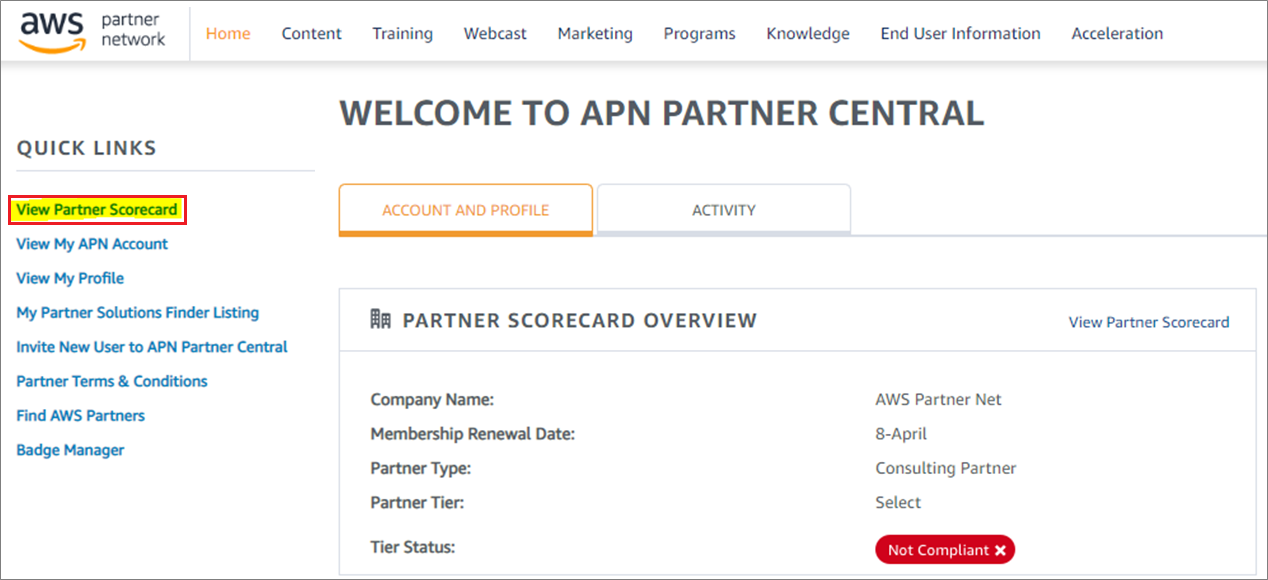Screen dimensions: 1268x580
Task: Click the Quick Links heading
Action: tap(87, 148)
